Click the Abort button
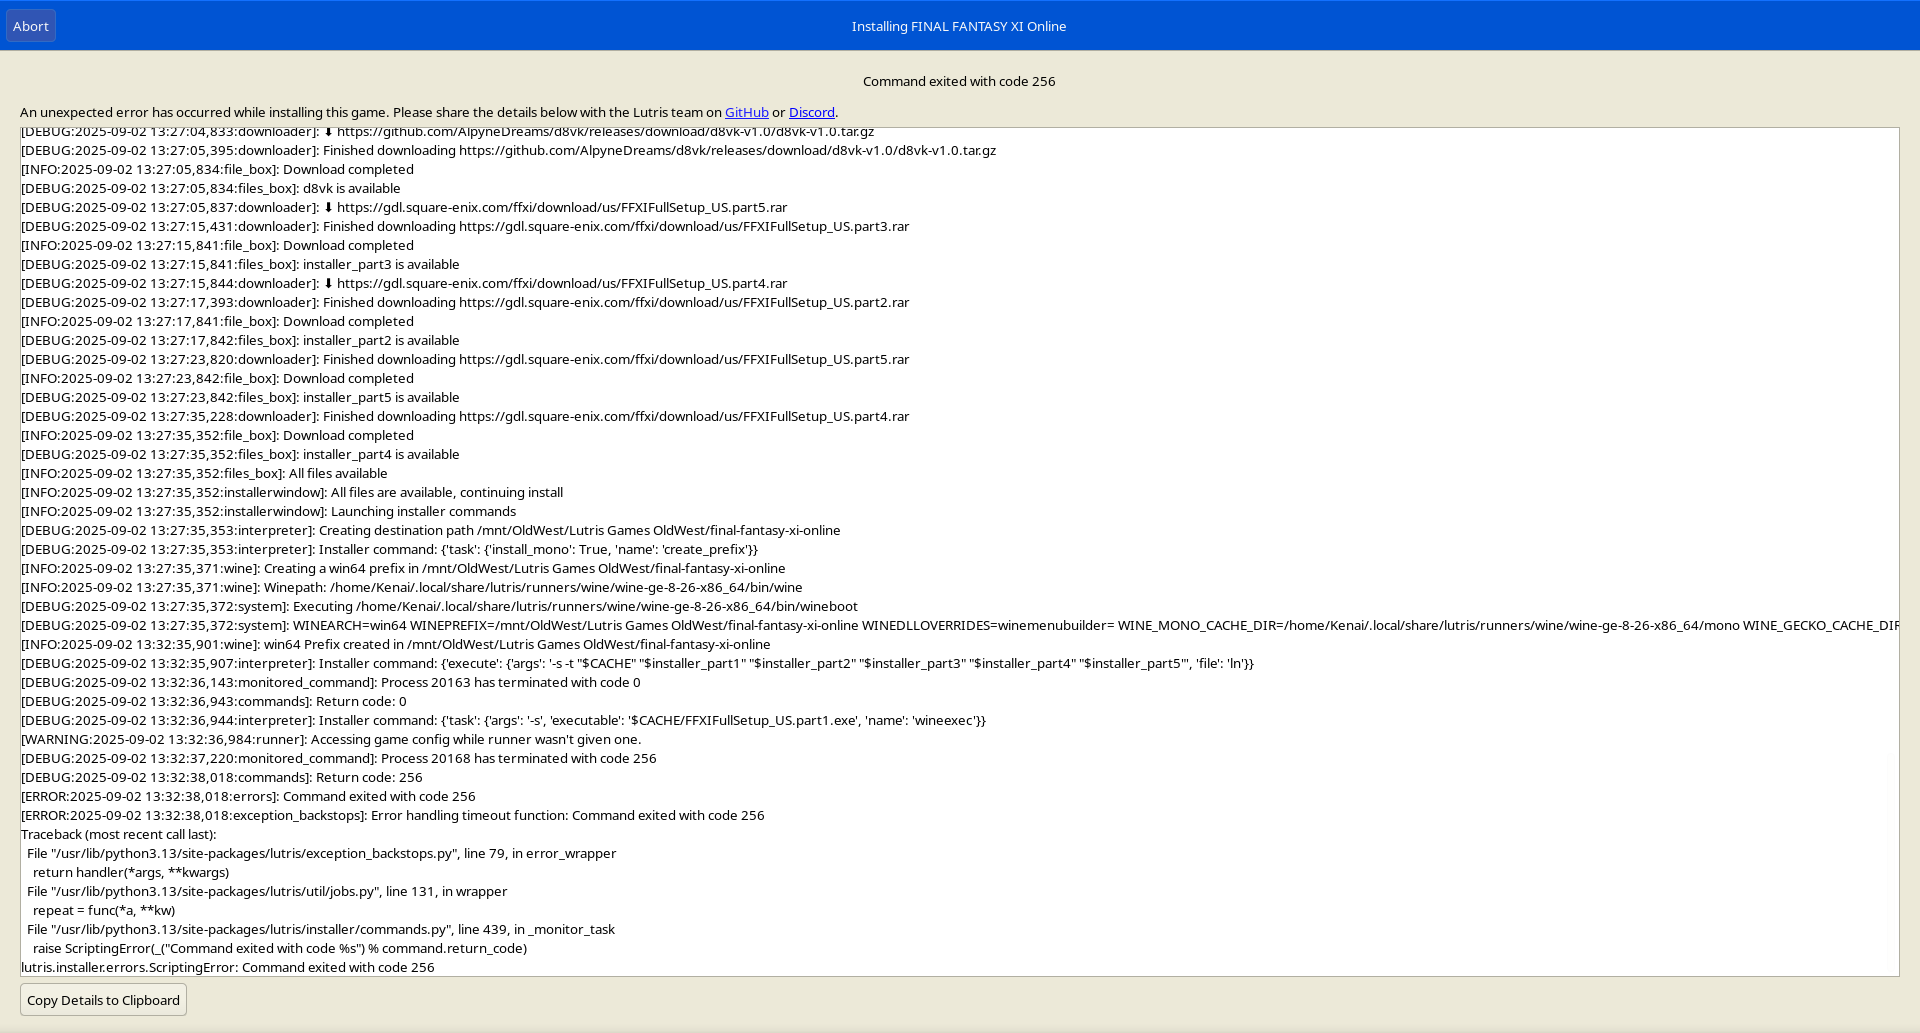 pos(31,26)
